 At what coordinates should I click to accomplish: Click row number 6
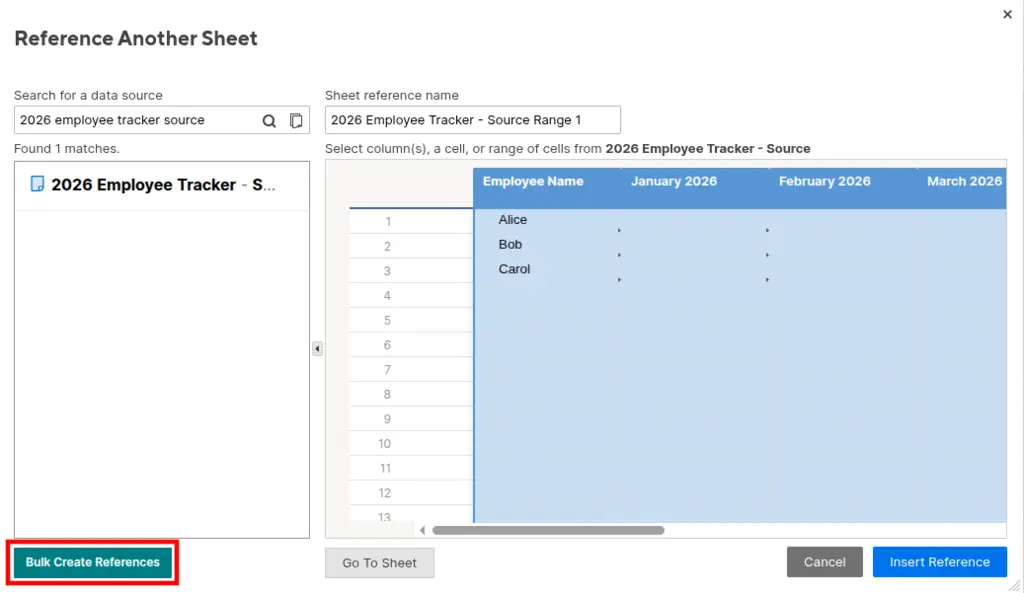pyautogui.click(x=411, y=345)
